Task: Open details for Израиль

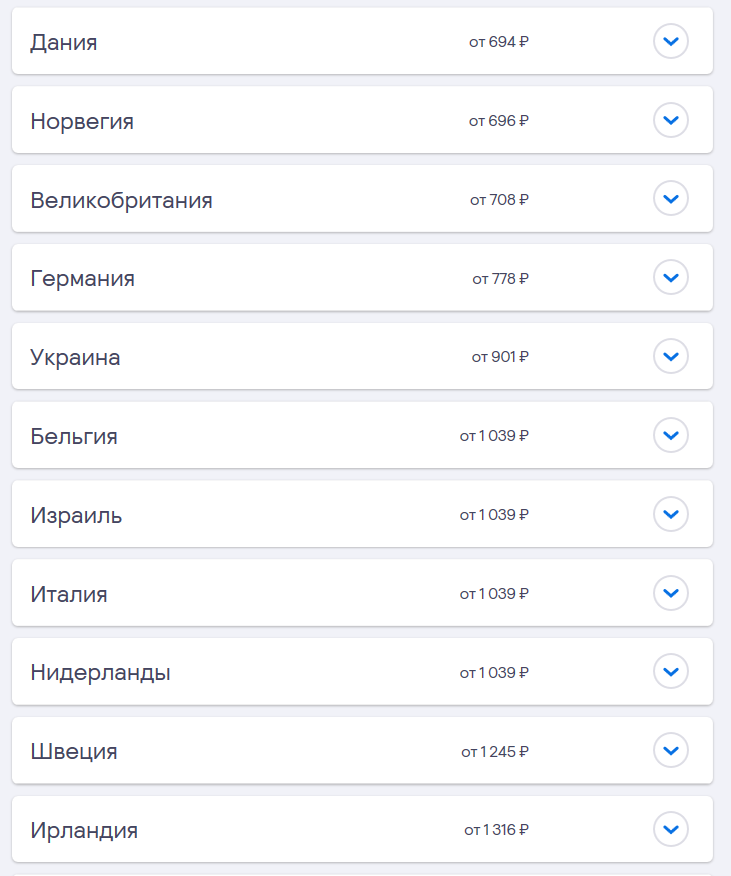Action: pyautogui.click(x=670, y=514)
